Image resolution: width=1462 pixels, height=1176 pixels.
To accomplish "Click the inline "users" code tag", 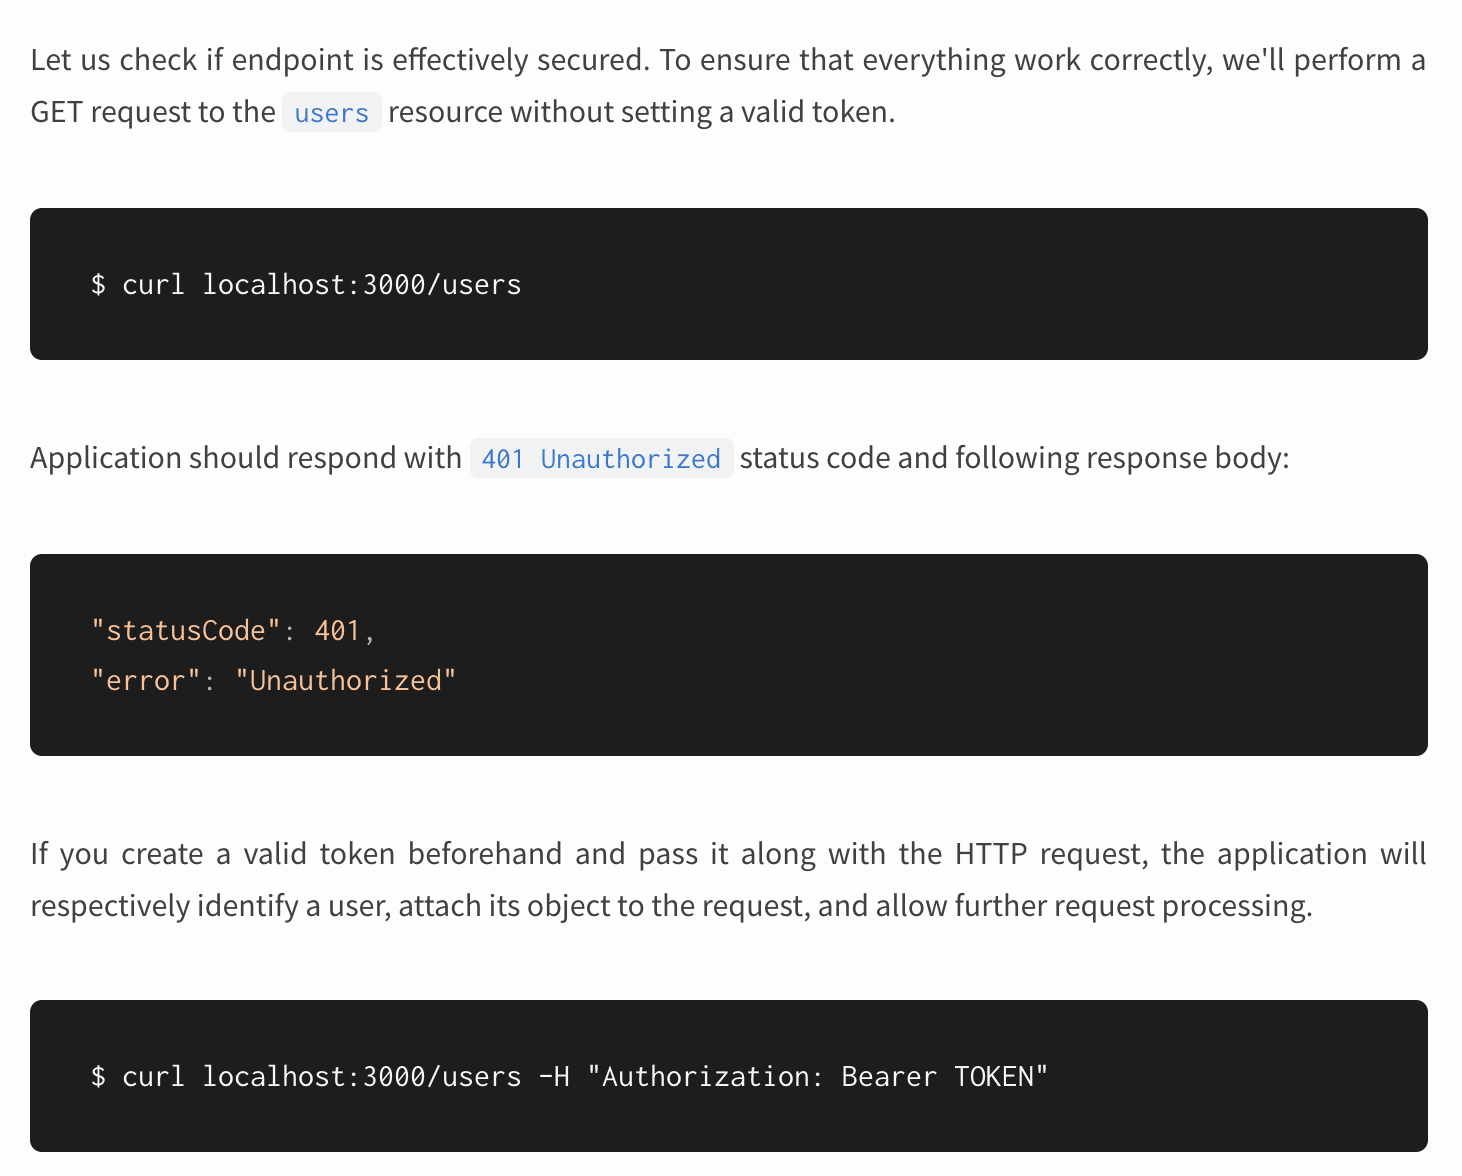I will [331, 113].
